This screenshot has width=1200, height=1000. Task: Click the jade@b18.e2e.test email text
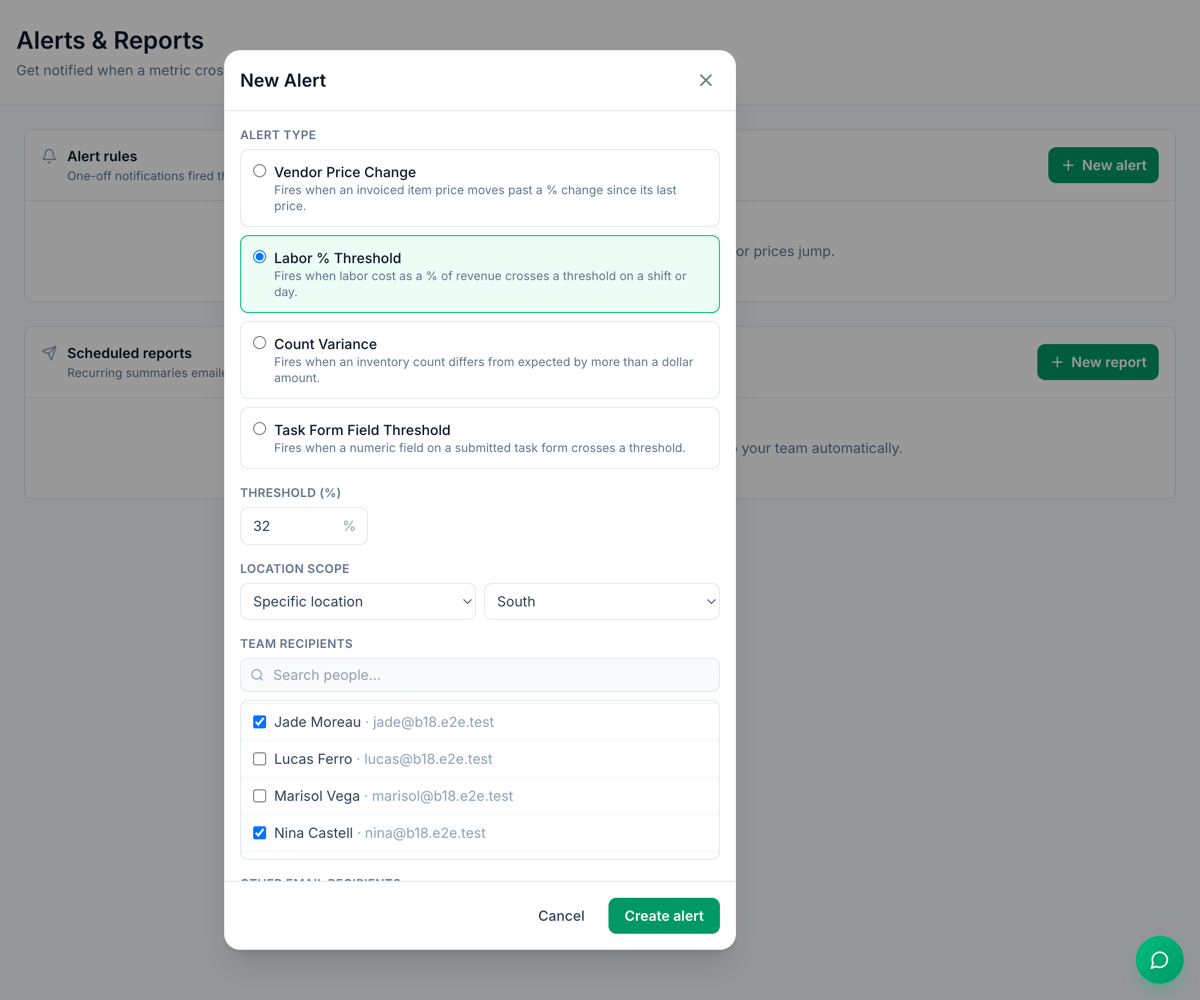point(434,722)
